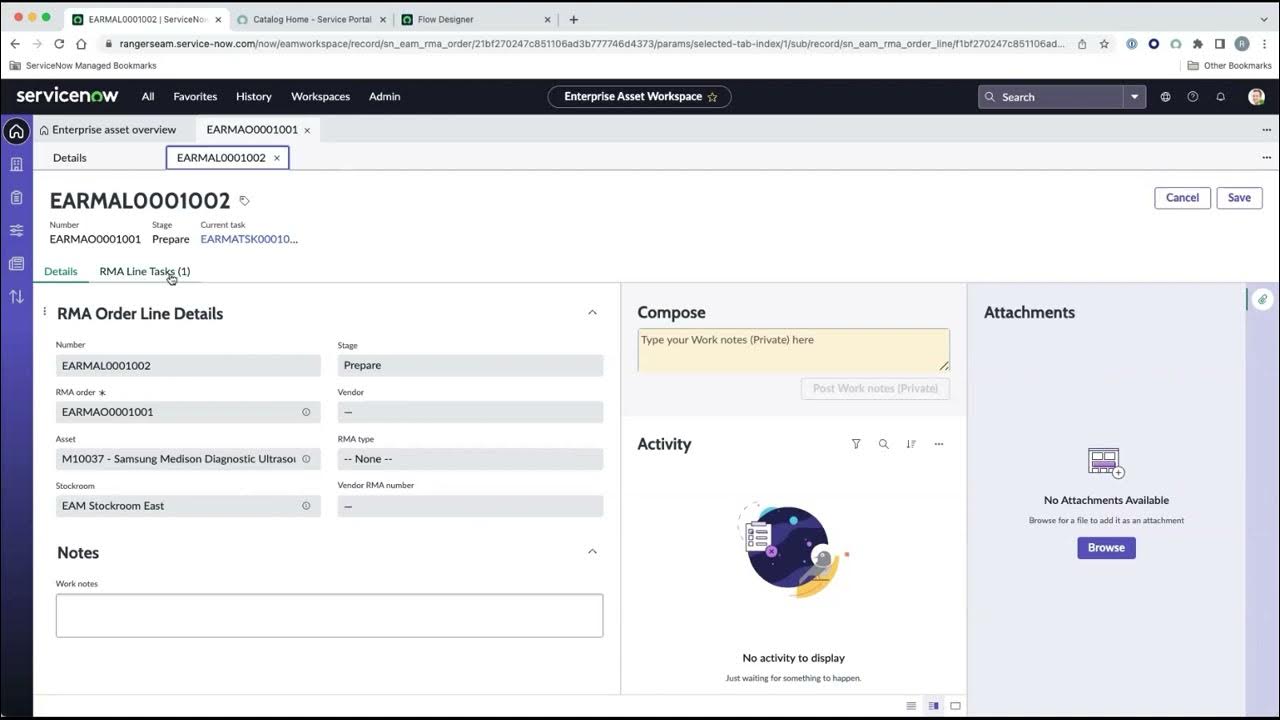Click the Activity filter funnel icon
Viewport: 1280px width, 720px height.
click(x=856, y=444)
